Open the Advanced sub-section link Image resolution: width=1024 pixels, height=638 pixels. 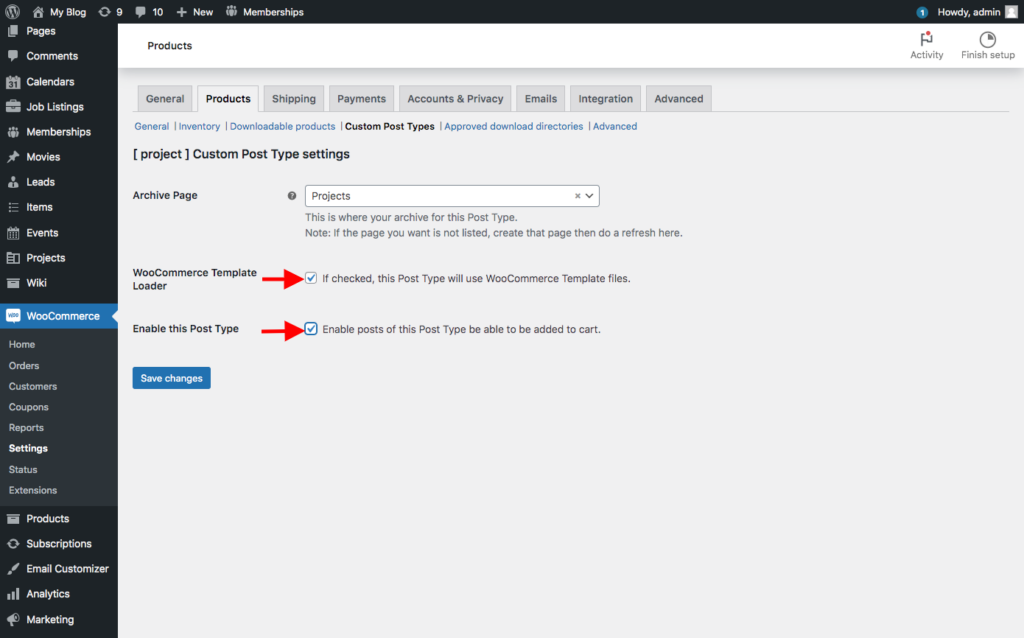(615, 127)
